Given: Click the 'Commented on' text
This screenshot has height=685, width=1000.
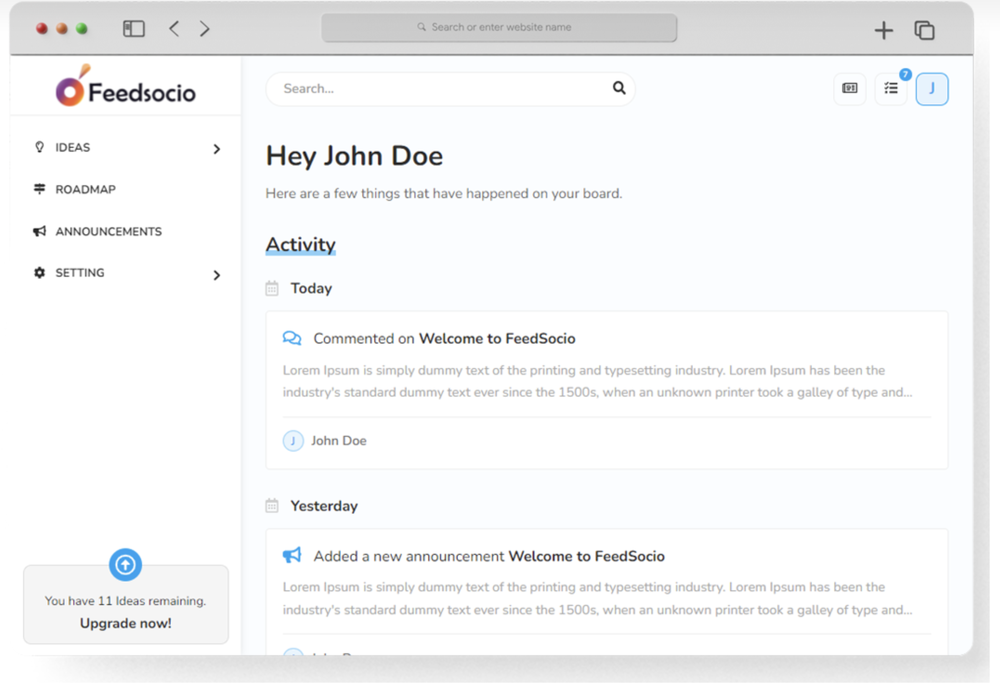Looking at the screenshot, I should (x=364, y=339).
